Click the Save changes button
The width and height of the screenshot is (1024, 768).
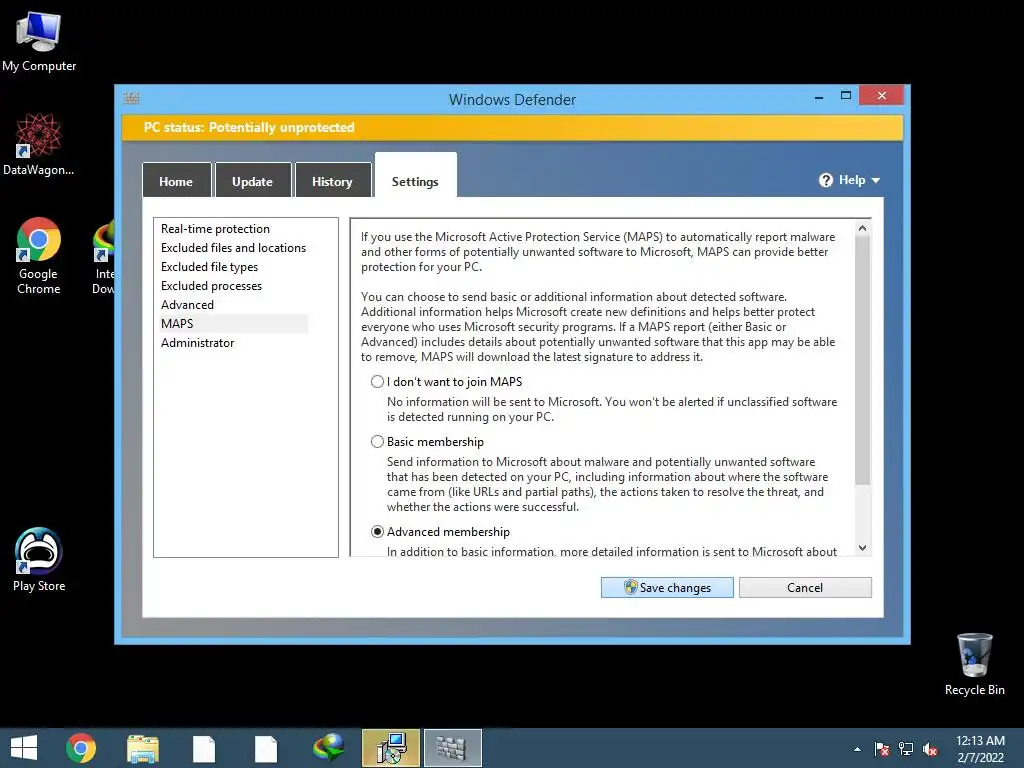pyautogui.click(x=667, y=587)
